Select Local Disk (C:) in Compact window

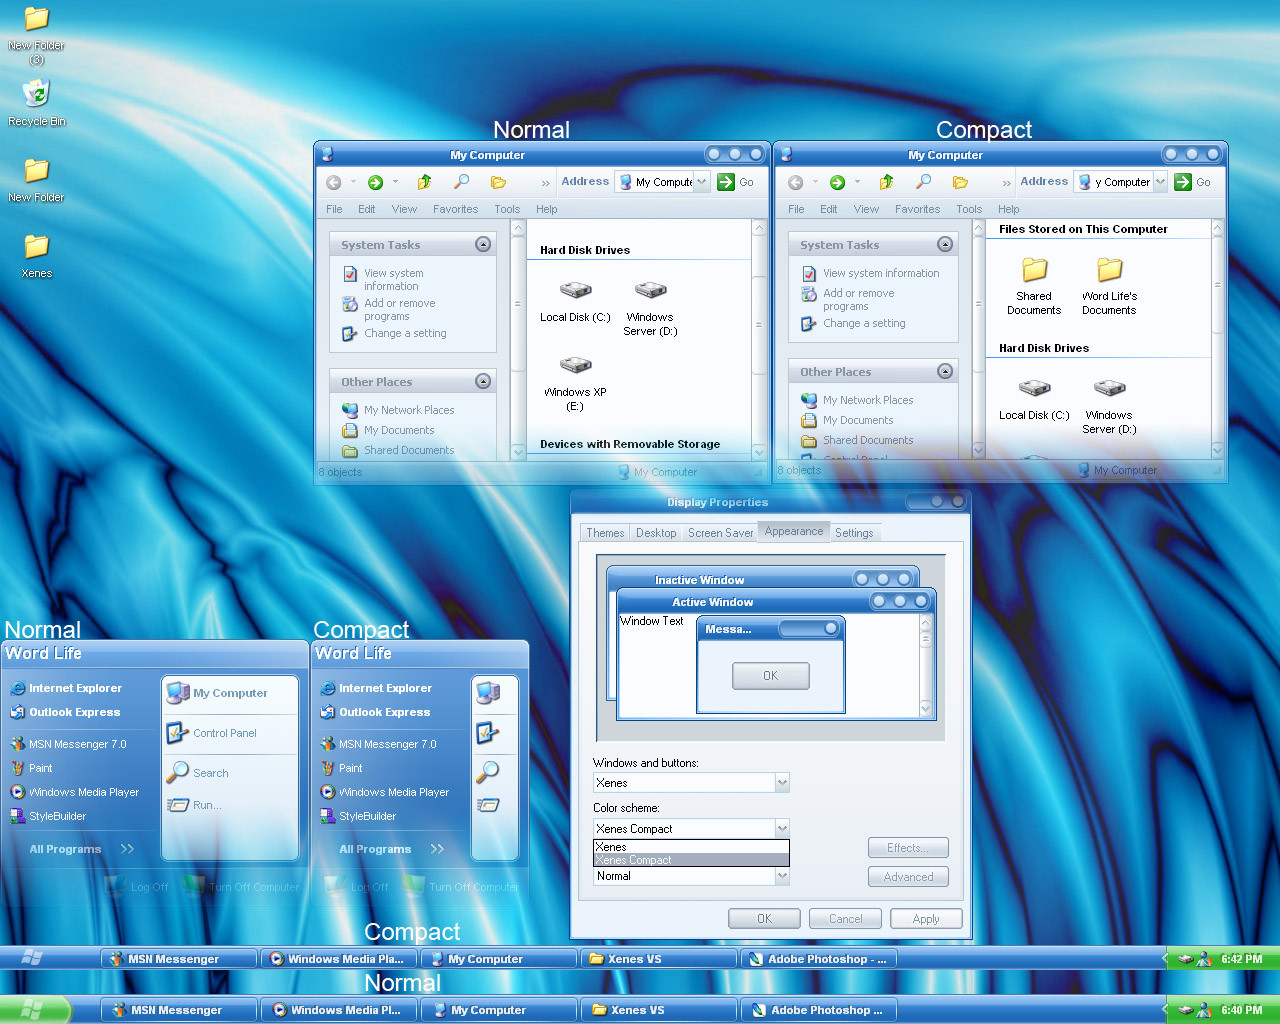1034,399
